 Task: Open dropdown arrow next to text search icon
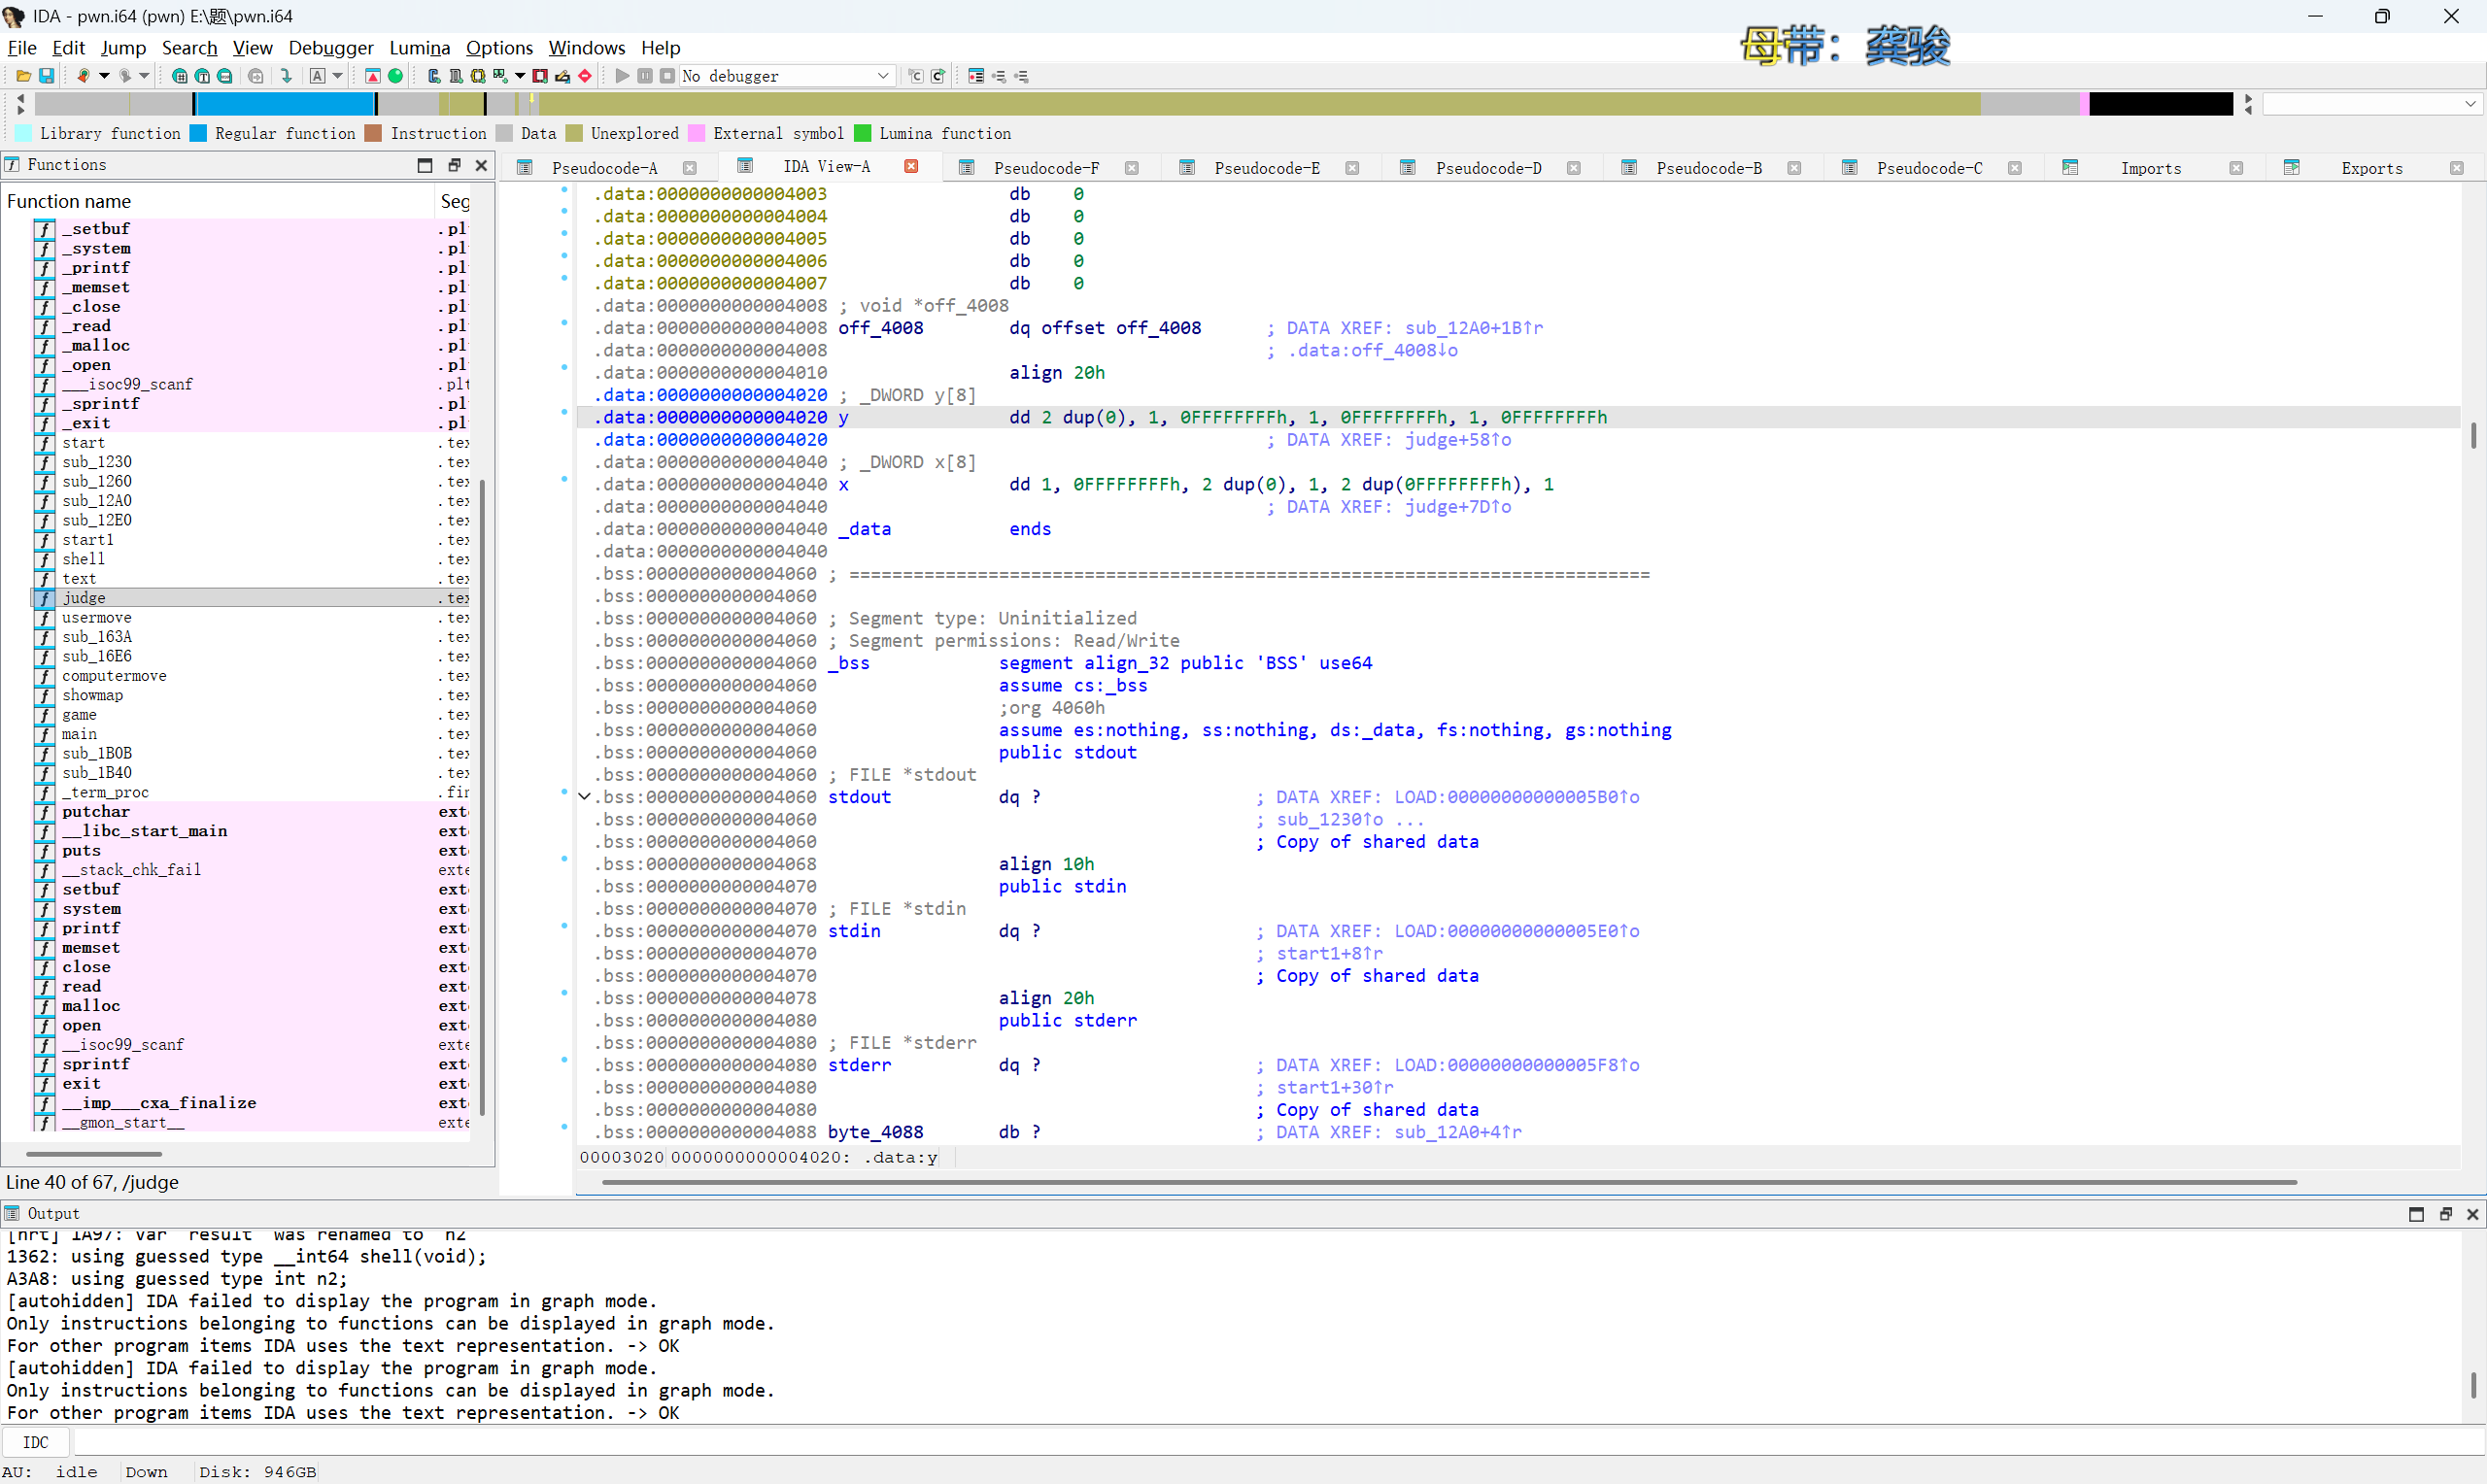(x=337, y=76)
